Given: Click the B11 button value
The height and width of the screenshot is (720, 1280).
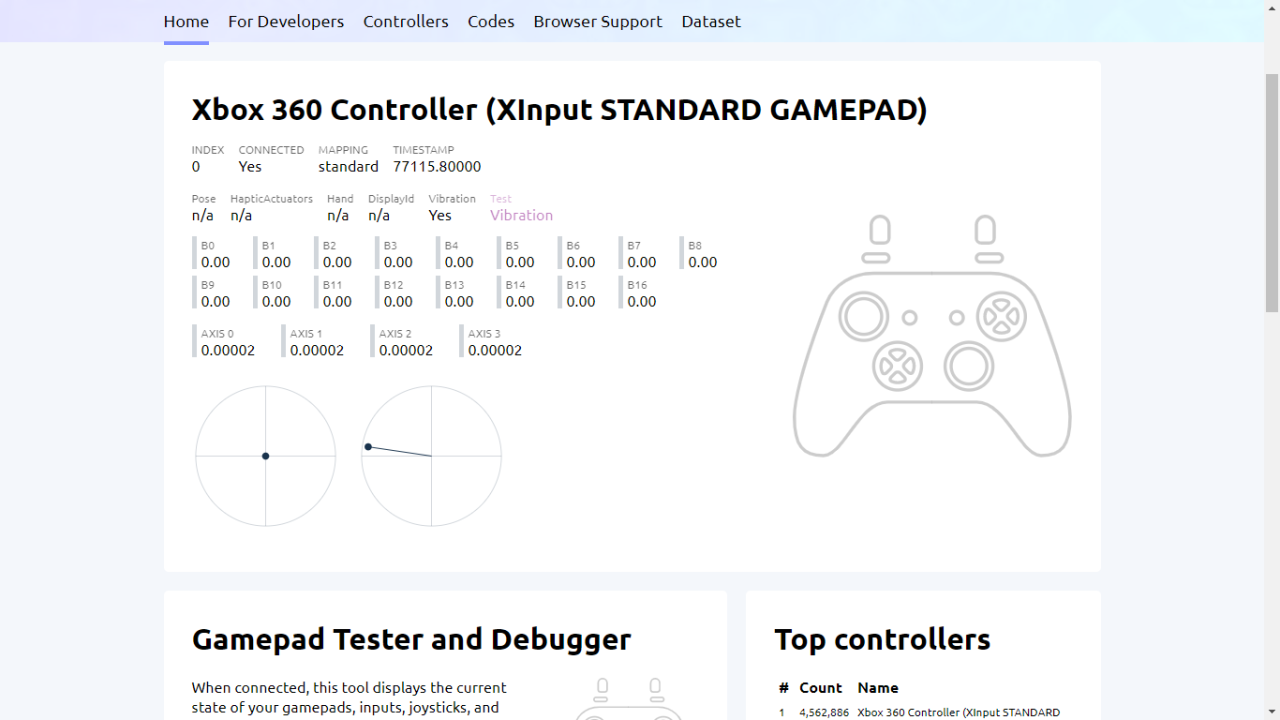Looking at the screenshot, I should pos(337,301).
